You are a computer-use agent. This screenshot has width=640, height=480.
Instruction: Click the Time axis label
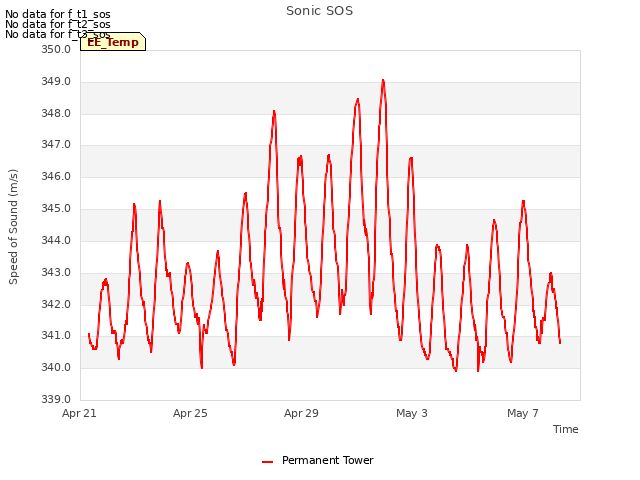click(x=565, y=429)
